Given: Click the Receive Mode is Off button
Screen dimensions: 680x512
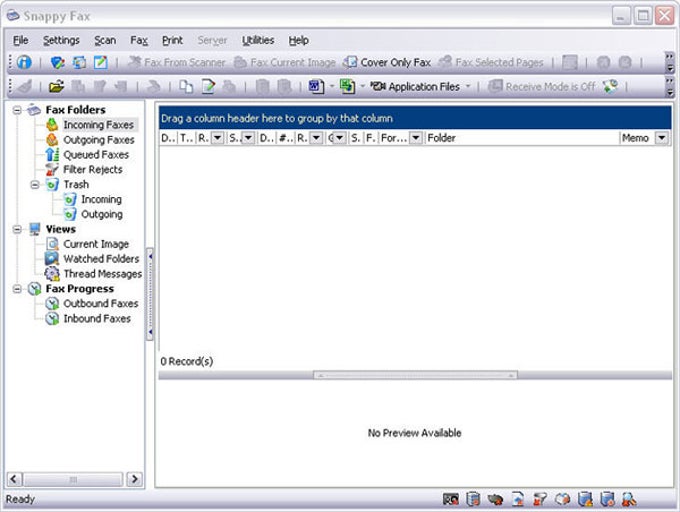Looking at the screenshot, I should click(x=542, y=87).
